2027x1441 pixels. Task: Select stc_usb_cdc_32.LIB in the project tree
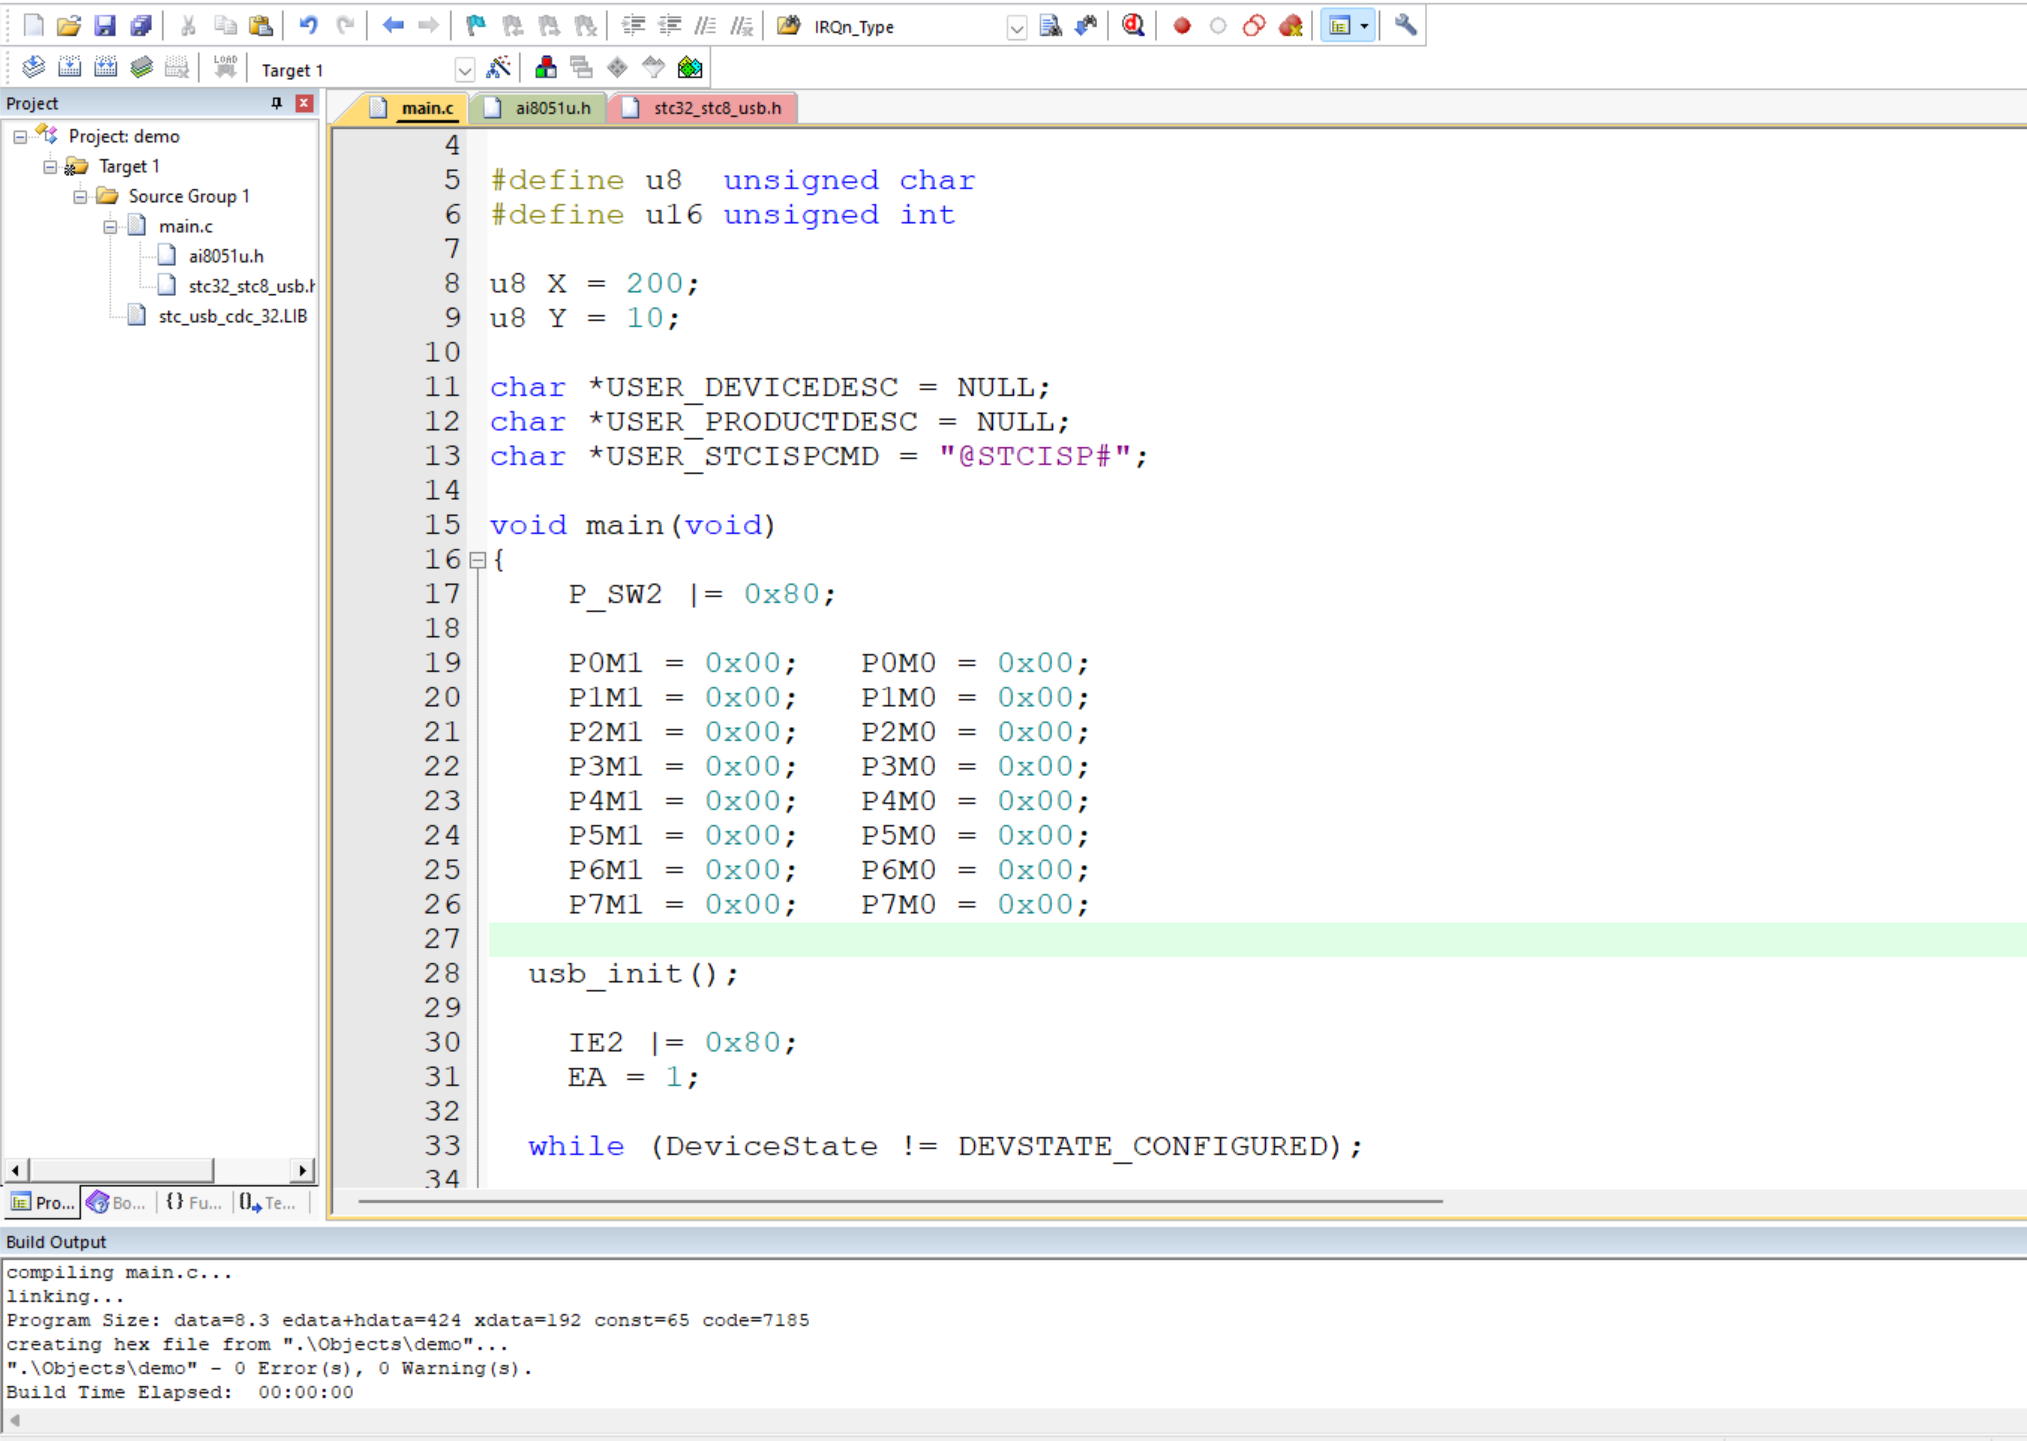(x=232, y=317)
